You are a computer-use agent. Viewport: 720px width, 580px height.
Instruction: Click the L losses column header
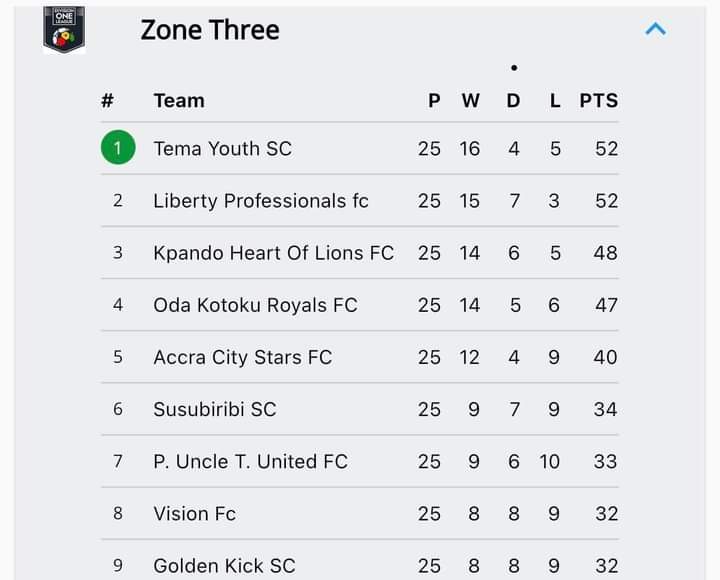(555, 101)
